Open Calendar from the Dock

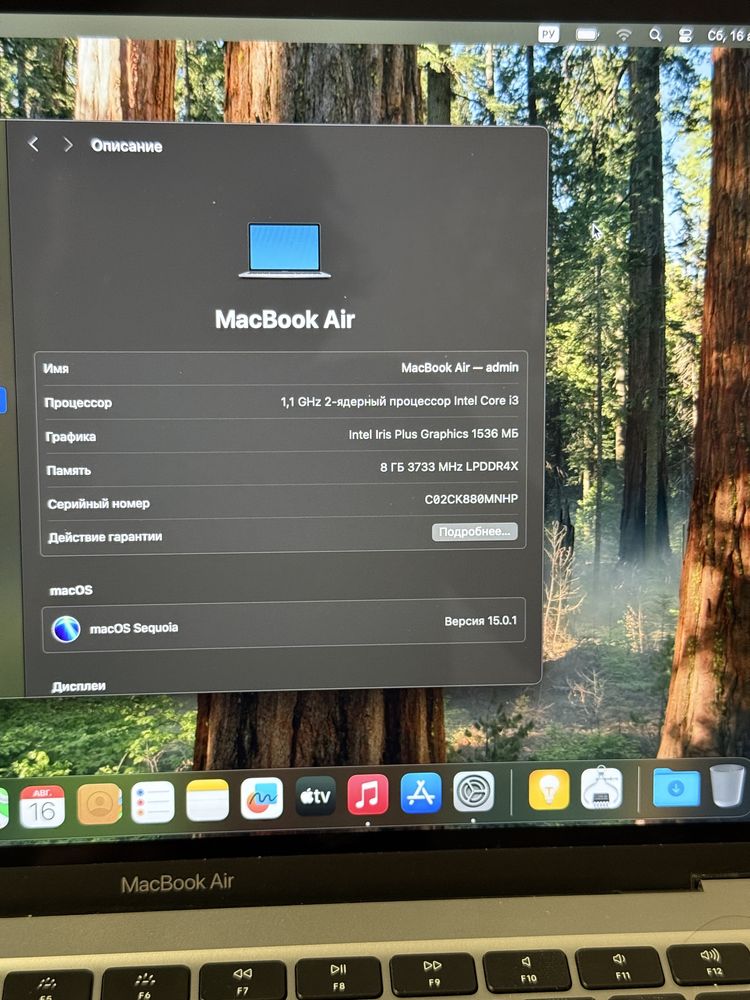(x=42, y=805)
